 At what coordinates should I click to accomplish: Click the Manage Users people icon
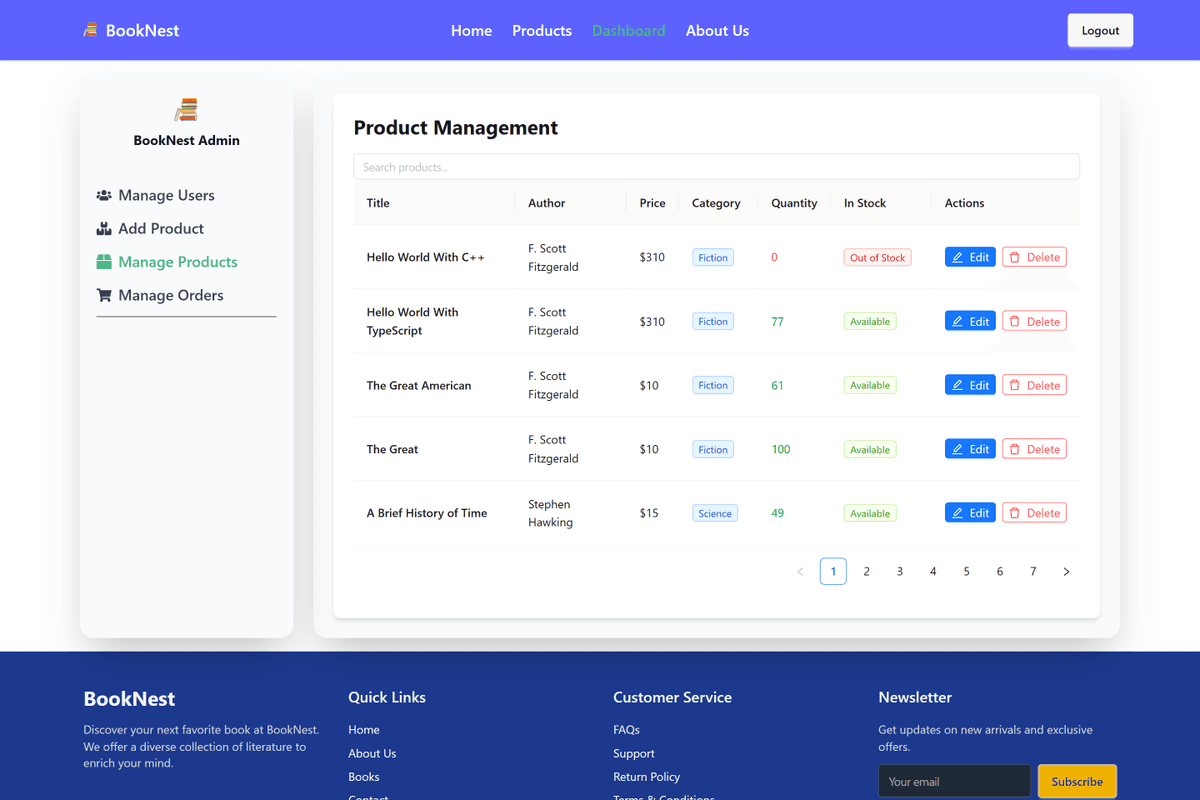[x=104, y=196]
